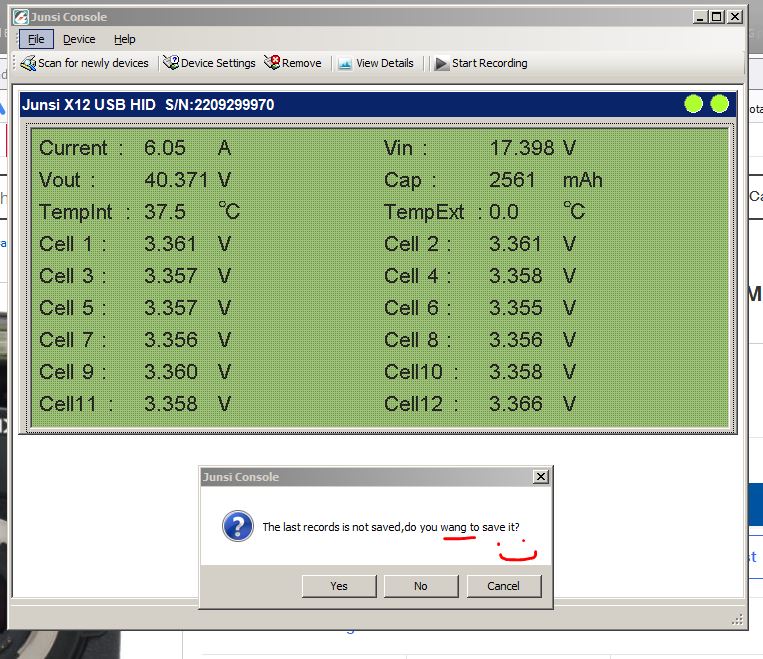
Task: Click the Cell 7 label
Action: tap(72, 340)
